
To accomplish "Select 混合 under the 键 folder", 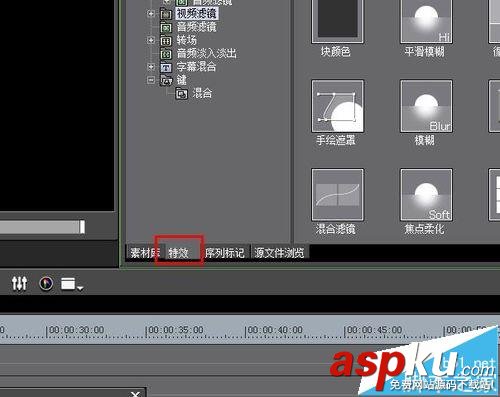I will (202, 93).
